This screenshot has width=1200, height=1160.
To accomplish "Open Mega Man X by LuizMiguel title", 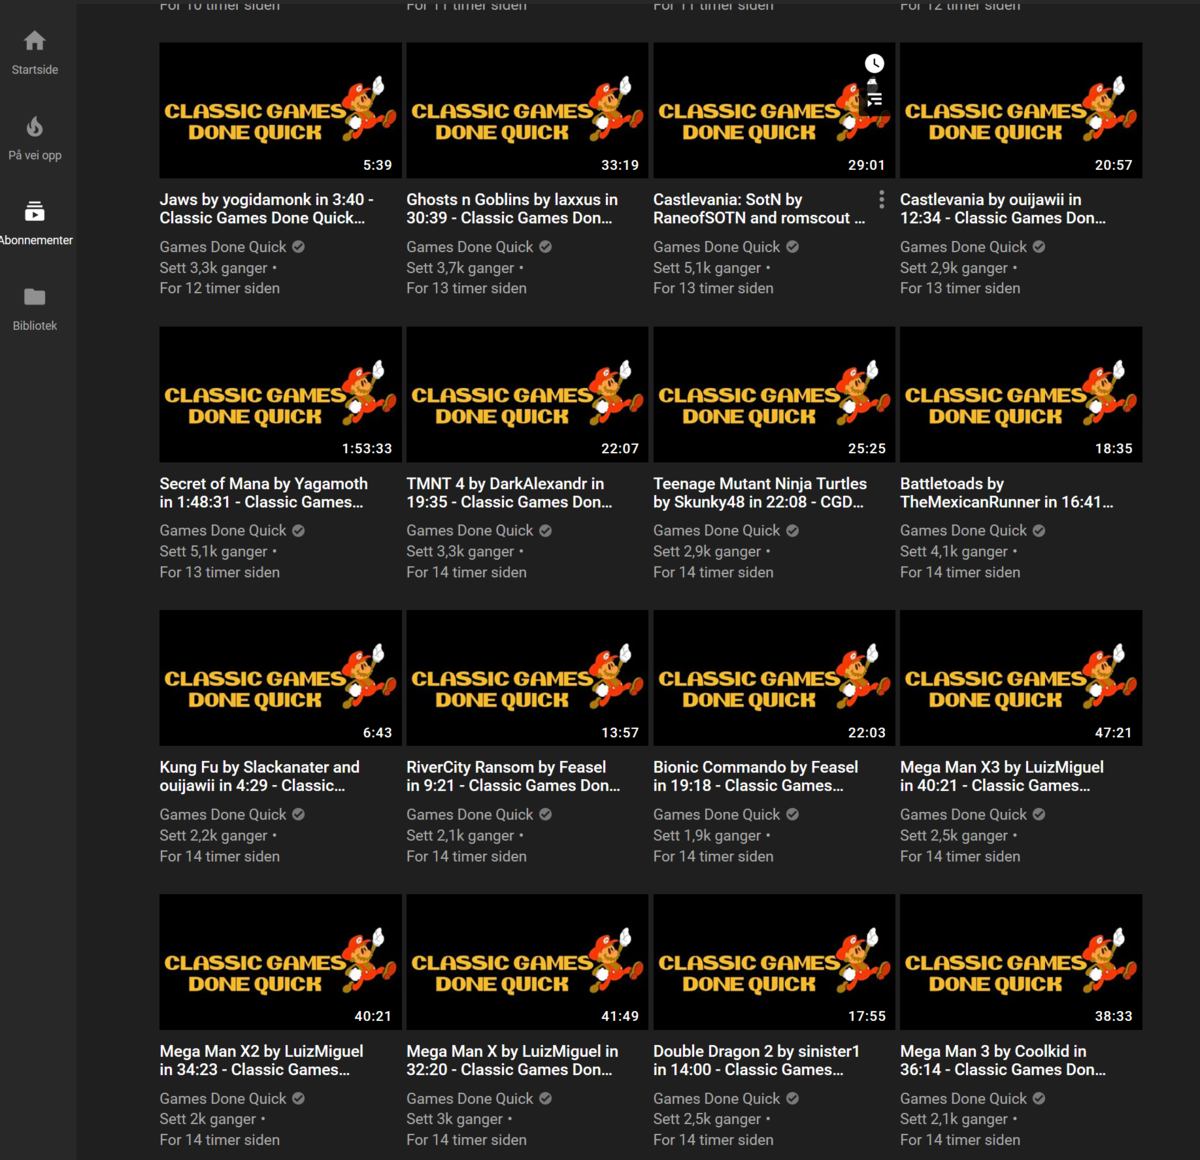I will click(x=512, y=1061).
